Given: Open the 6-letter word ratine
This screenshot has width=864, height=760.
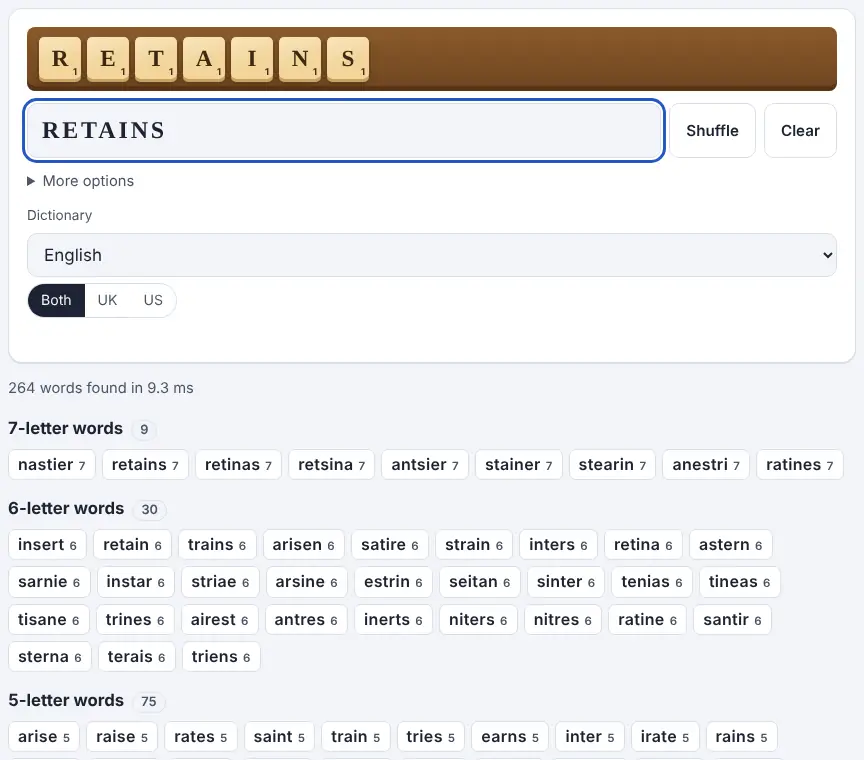Looking at the screenshot, I should pyautogui.click(x=647, y=619).
